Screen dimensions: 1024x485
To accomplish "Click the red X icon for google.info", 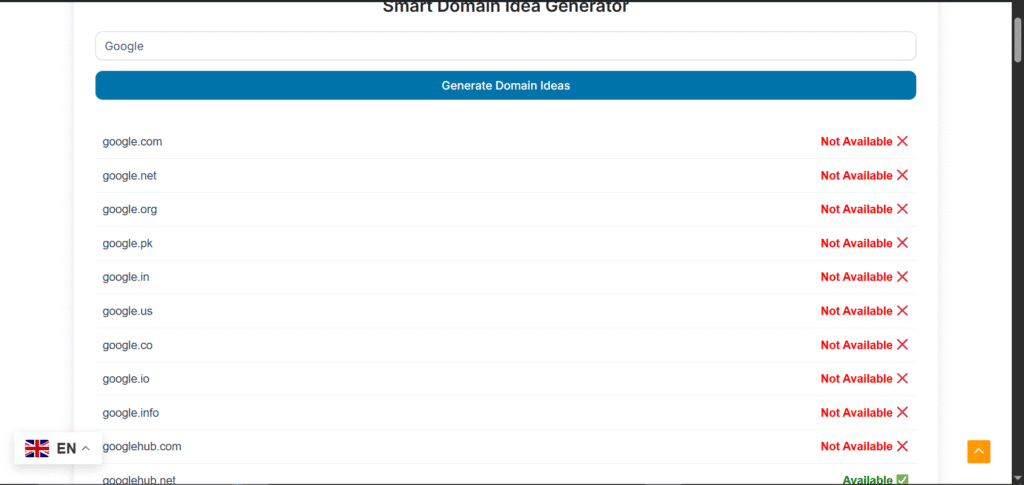I will (903, 413).
